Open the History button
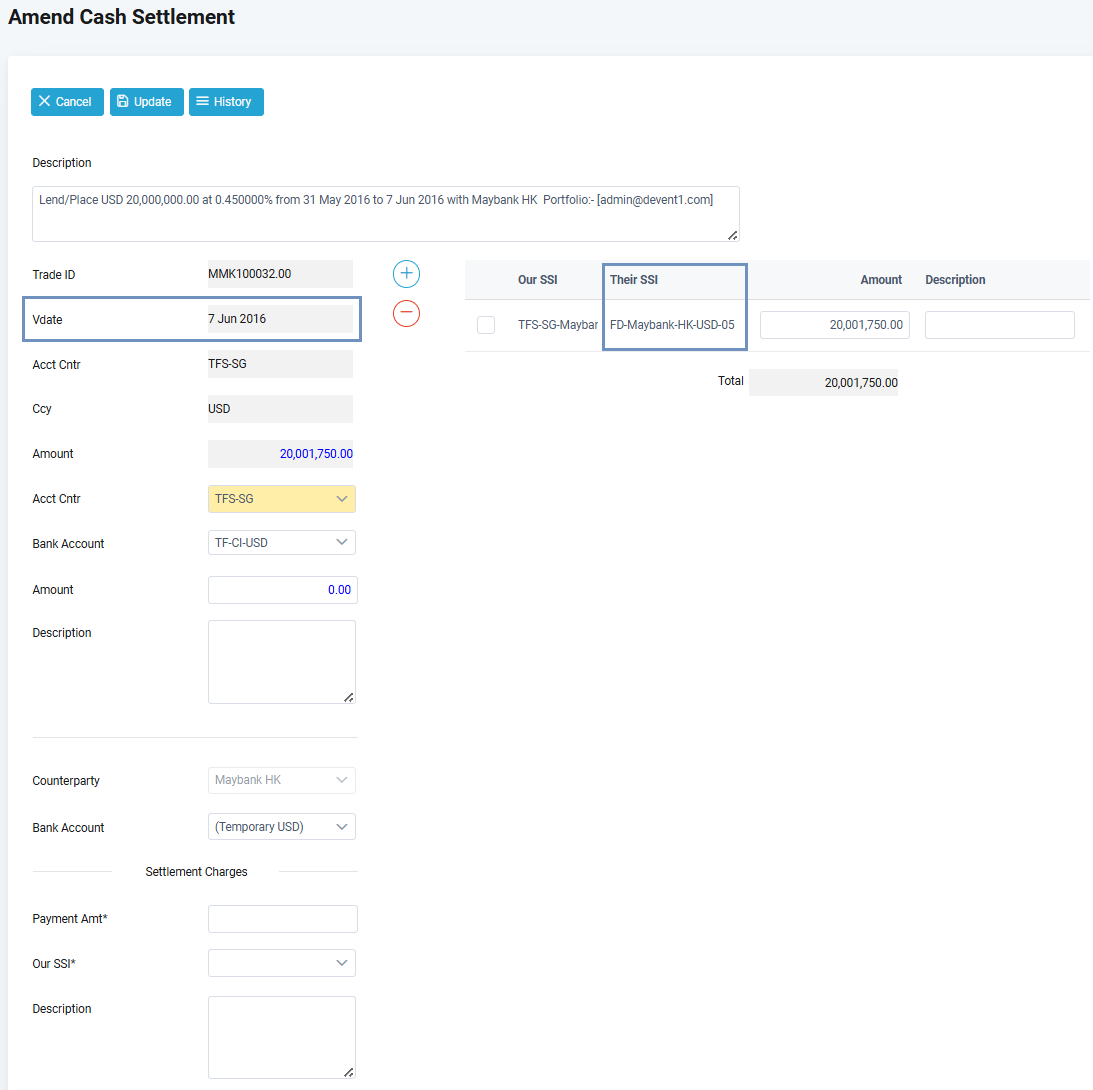This screenshot has width=1093, height=1090. (226, 102)
